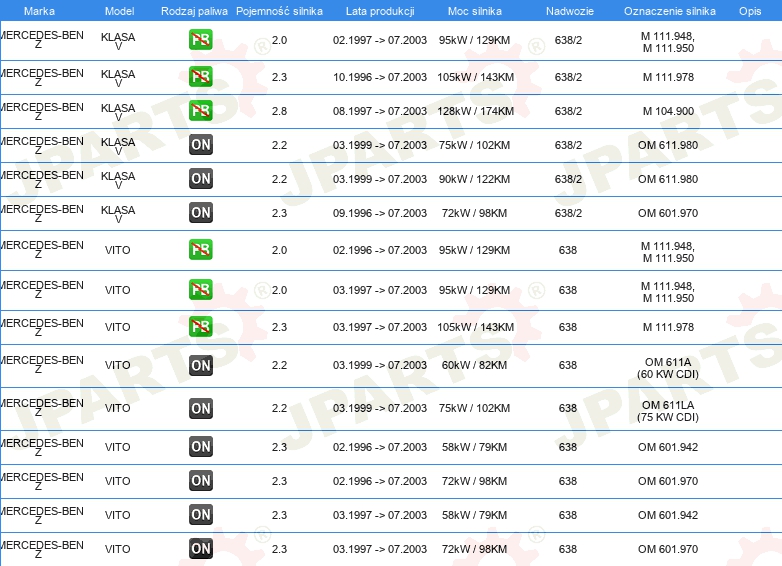Viewport: 782px width, 566px height.
Task: Click the Pojemność silnika column header
Action: point(279,11)
